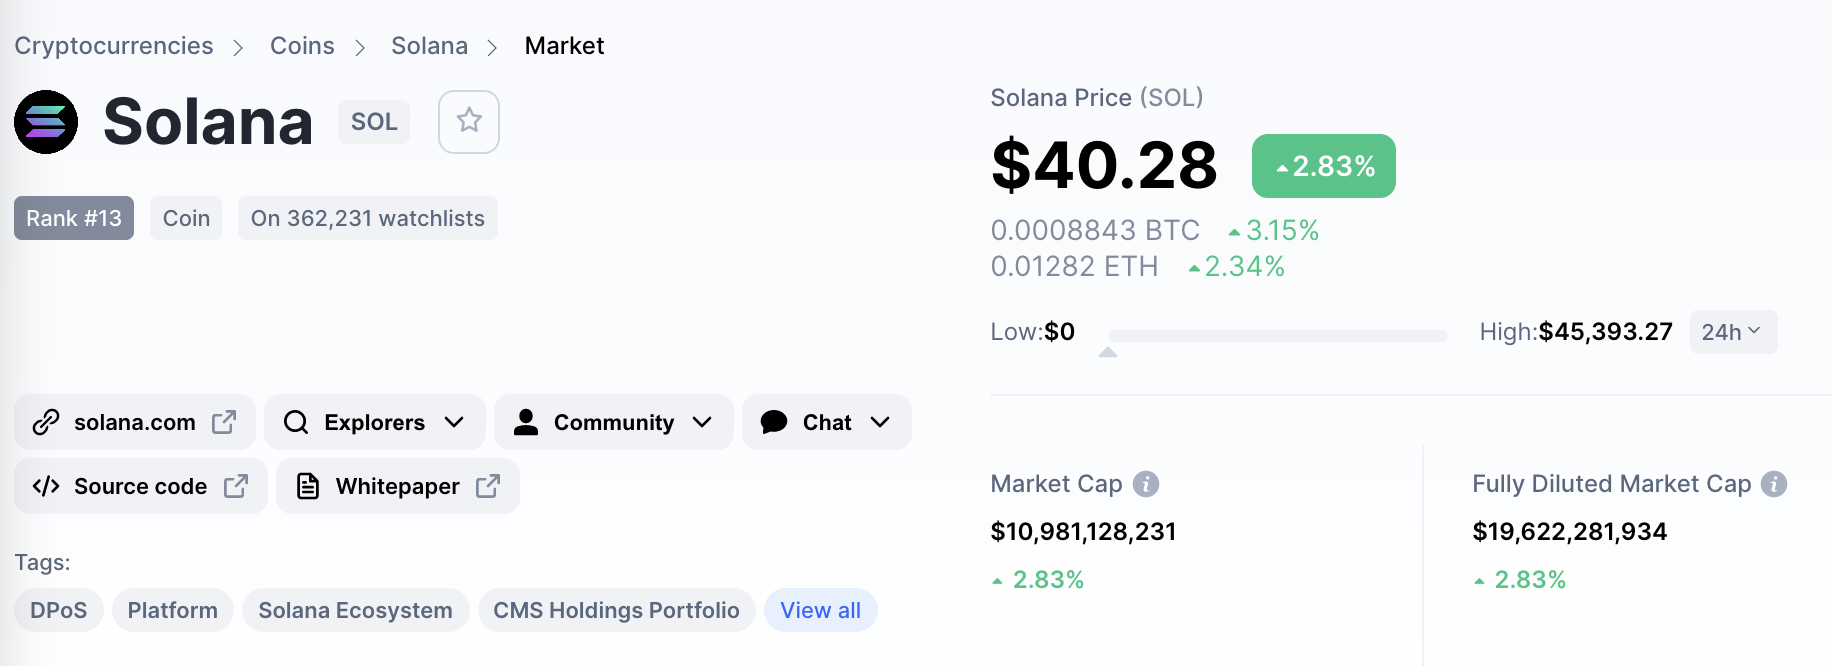
Task: Expand the Explorers dropdown
Action: (x=375, y=422)
